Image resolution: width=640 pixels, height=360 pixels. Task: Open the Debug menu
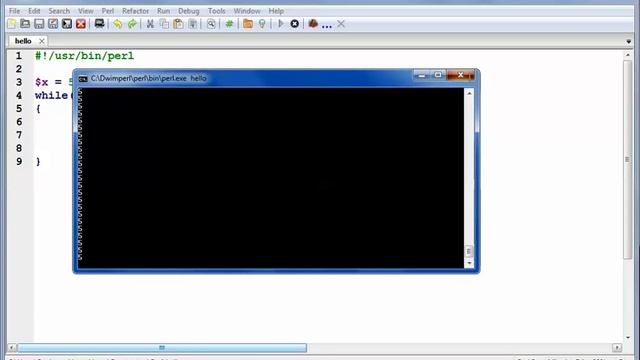pyautogui.click(x=189, y=11)
